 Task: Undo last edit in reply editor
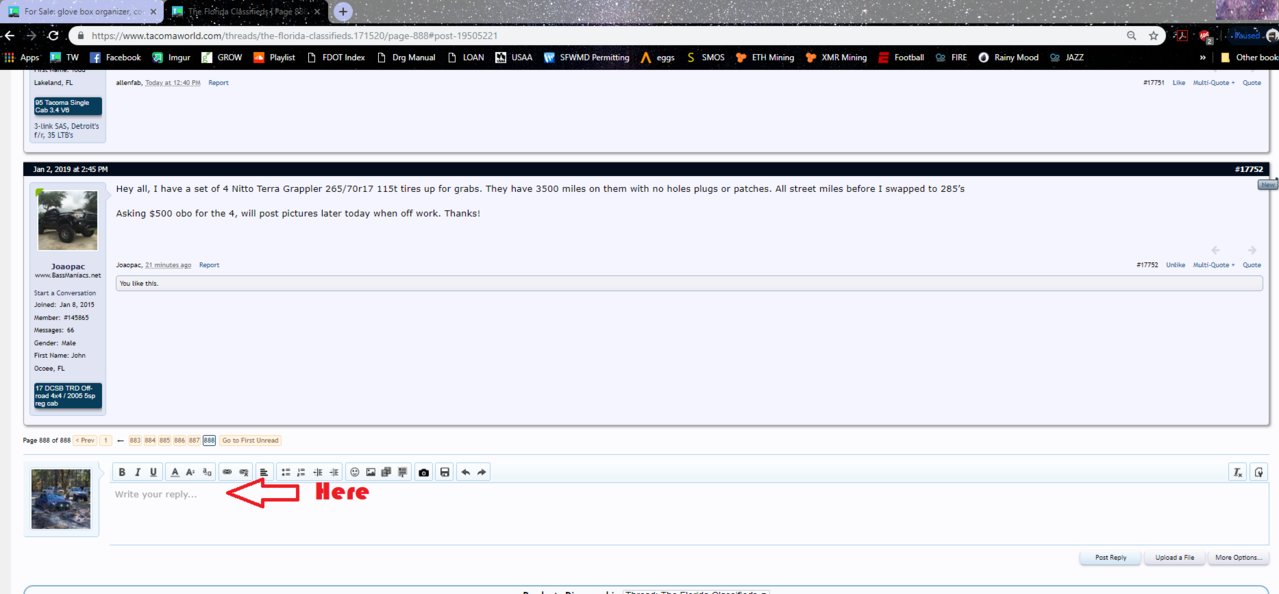pos(466,472)
